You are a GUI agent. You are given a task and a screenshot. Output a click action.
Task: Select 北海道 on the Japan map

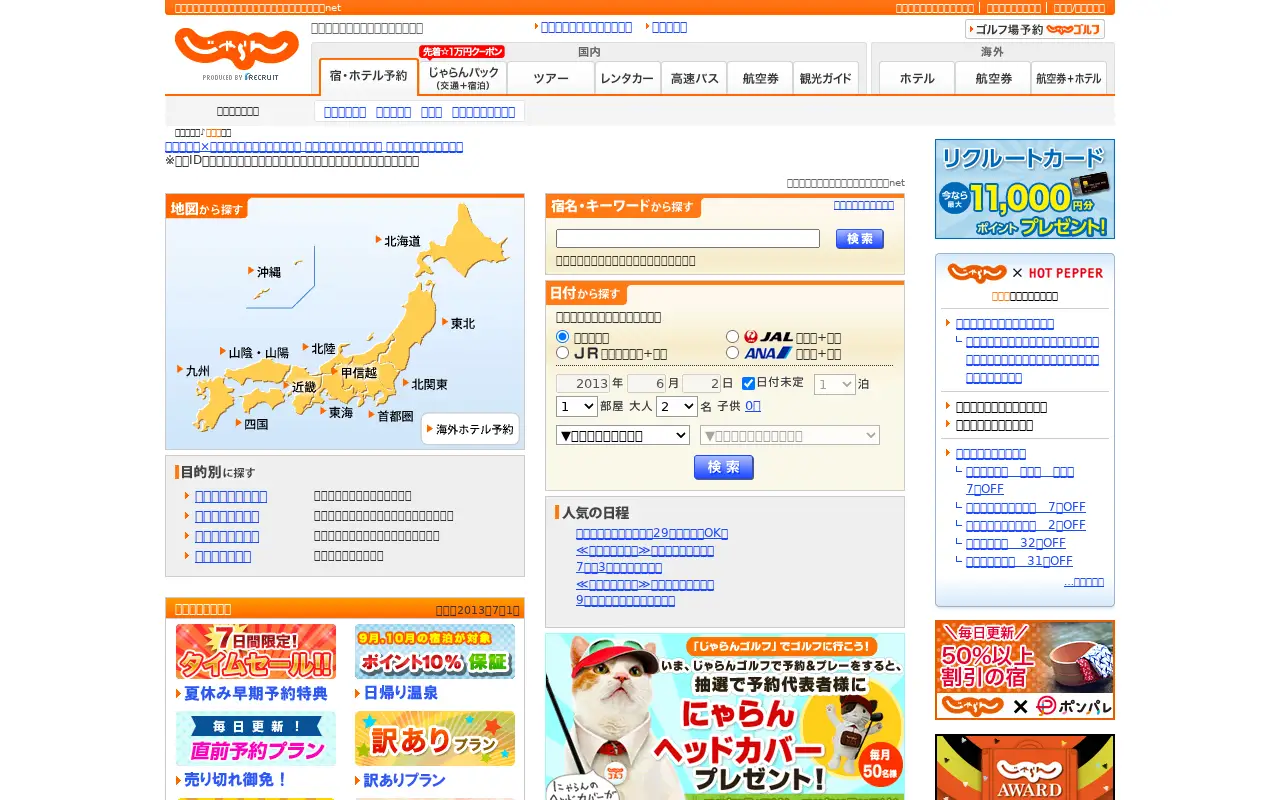pyautogui.click(x=398, y=241)
